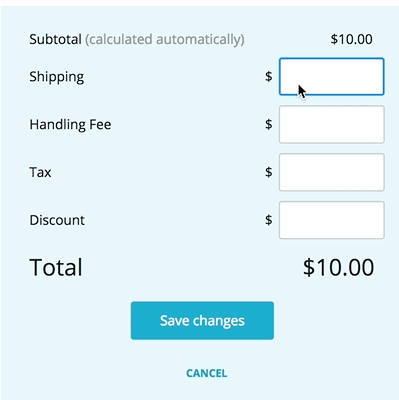The width and height of the screenshot is (399, 400).
Task: Activate the Discount amount input box
Action: [332, 220]
